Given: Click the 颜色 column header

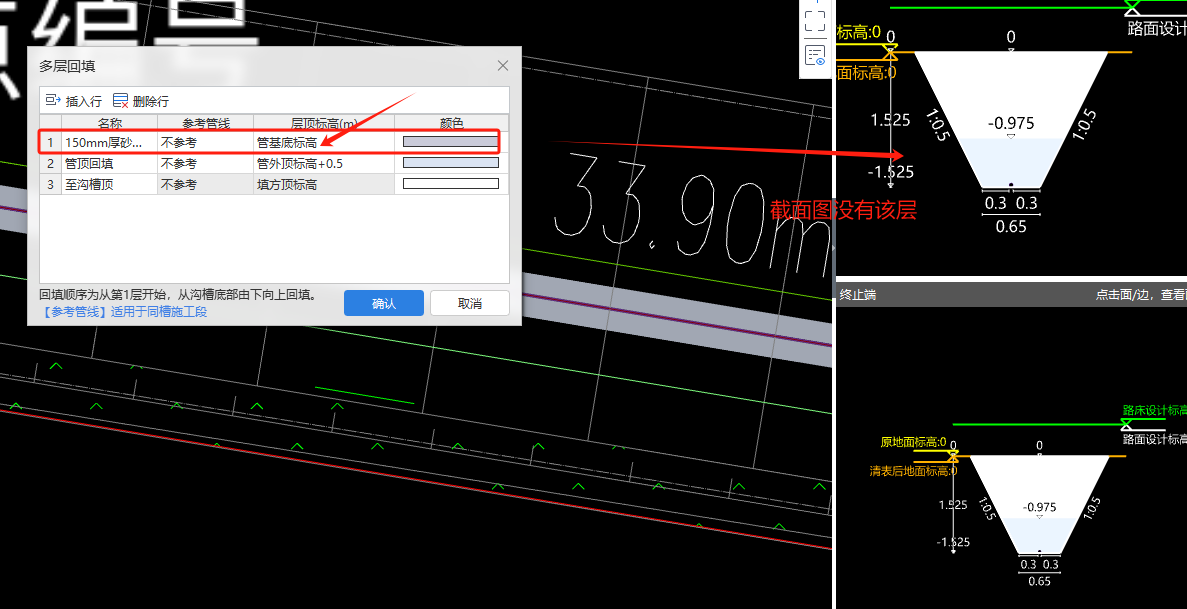Looking at the screenshot, I should [451, 123].
